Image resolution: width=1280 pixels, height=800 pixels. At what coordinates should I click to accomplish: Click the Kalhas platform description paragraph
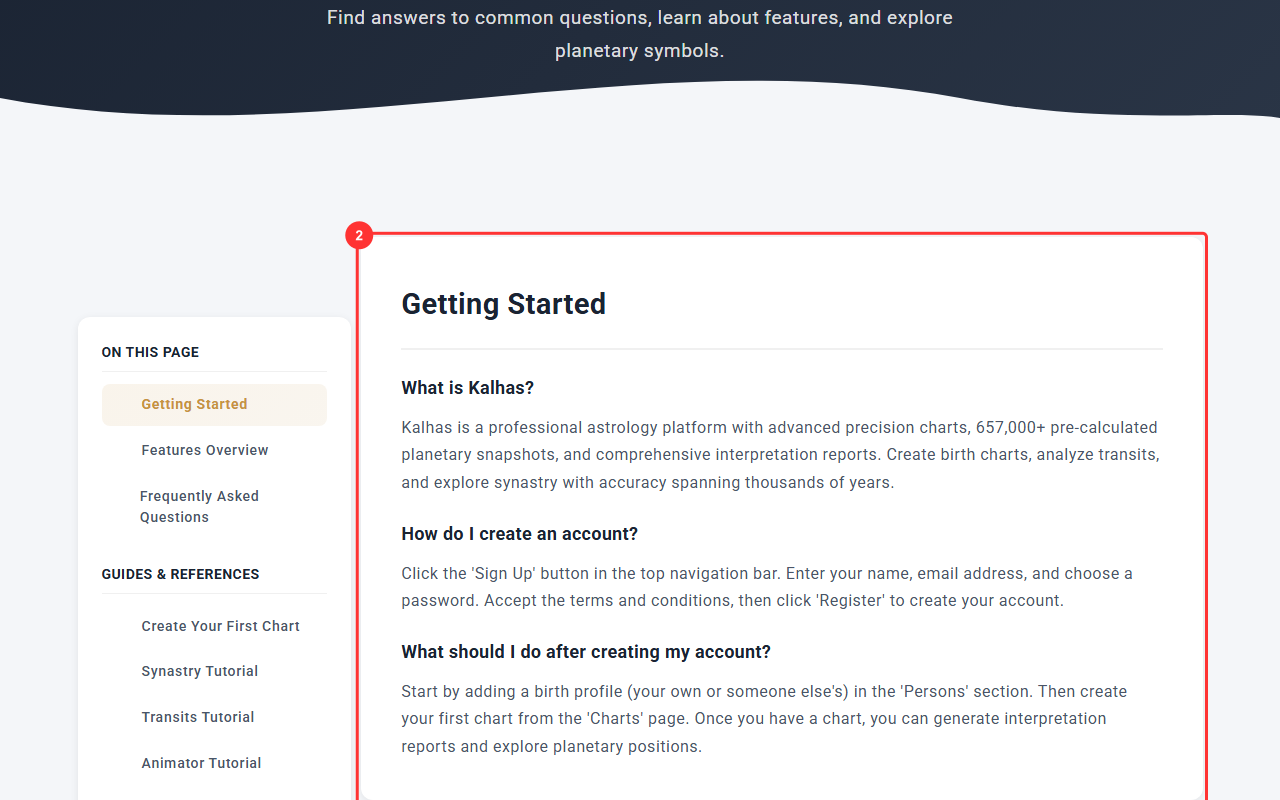pos(780,455)
